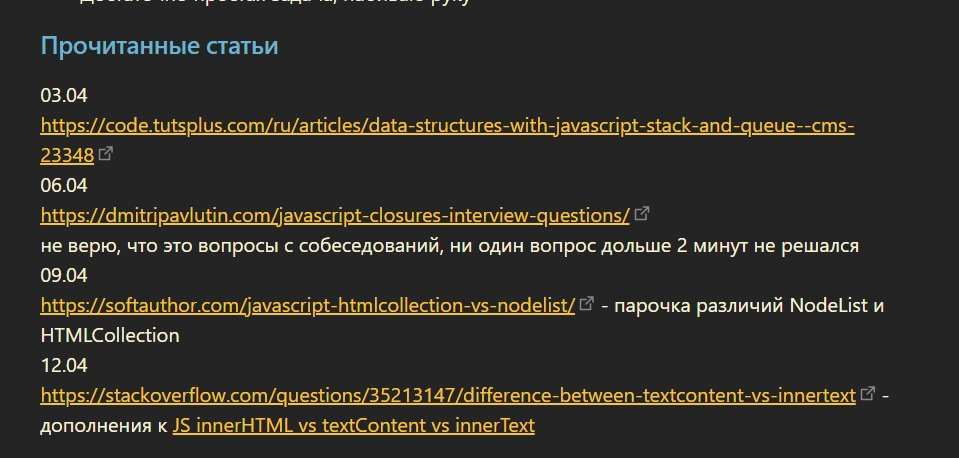Click the text дополнения к

pos(103,425)
